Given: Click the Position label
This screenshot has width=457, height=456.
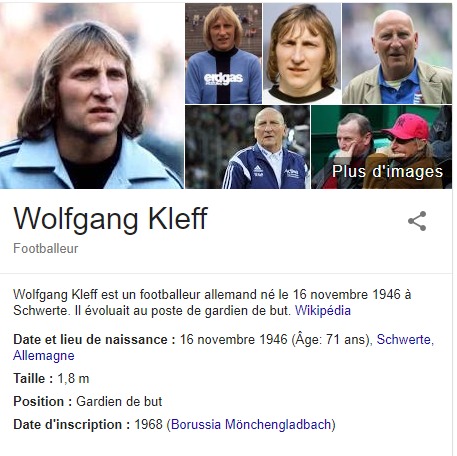Looking at the screenshot, I should [43, 401].
